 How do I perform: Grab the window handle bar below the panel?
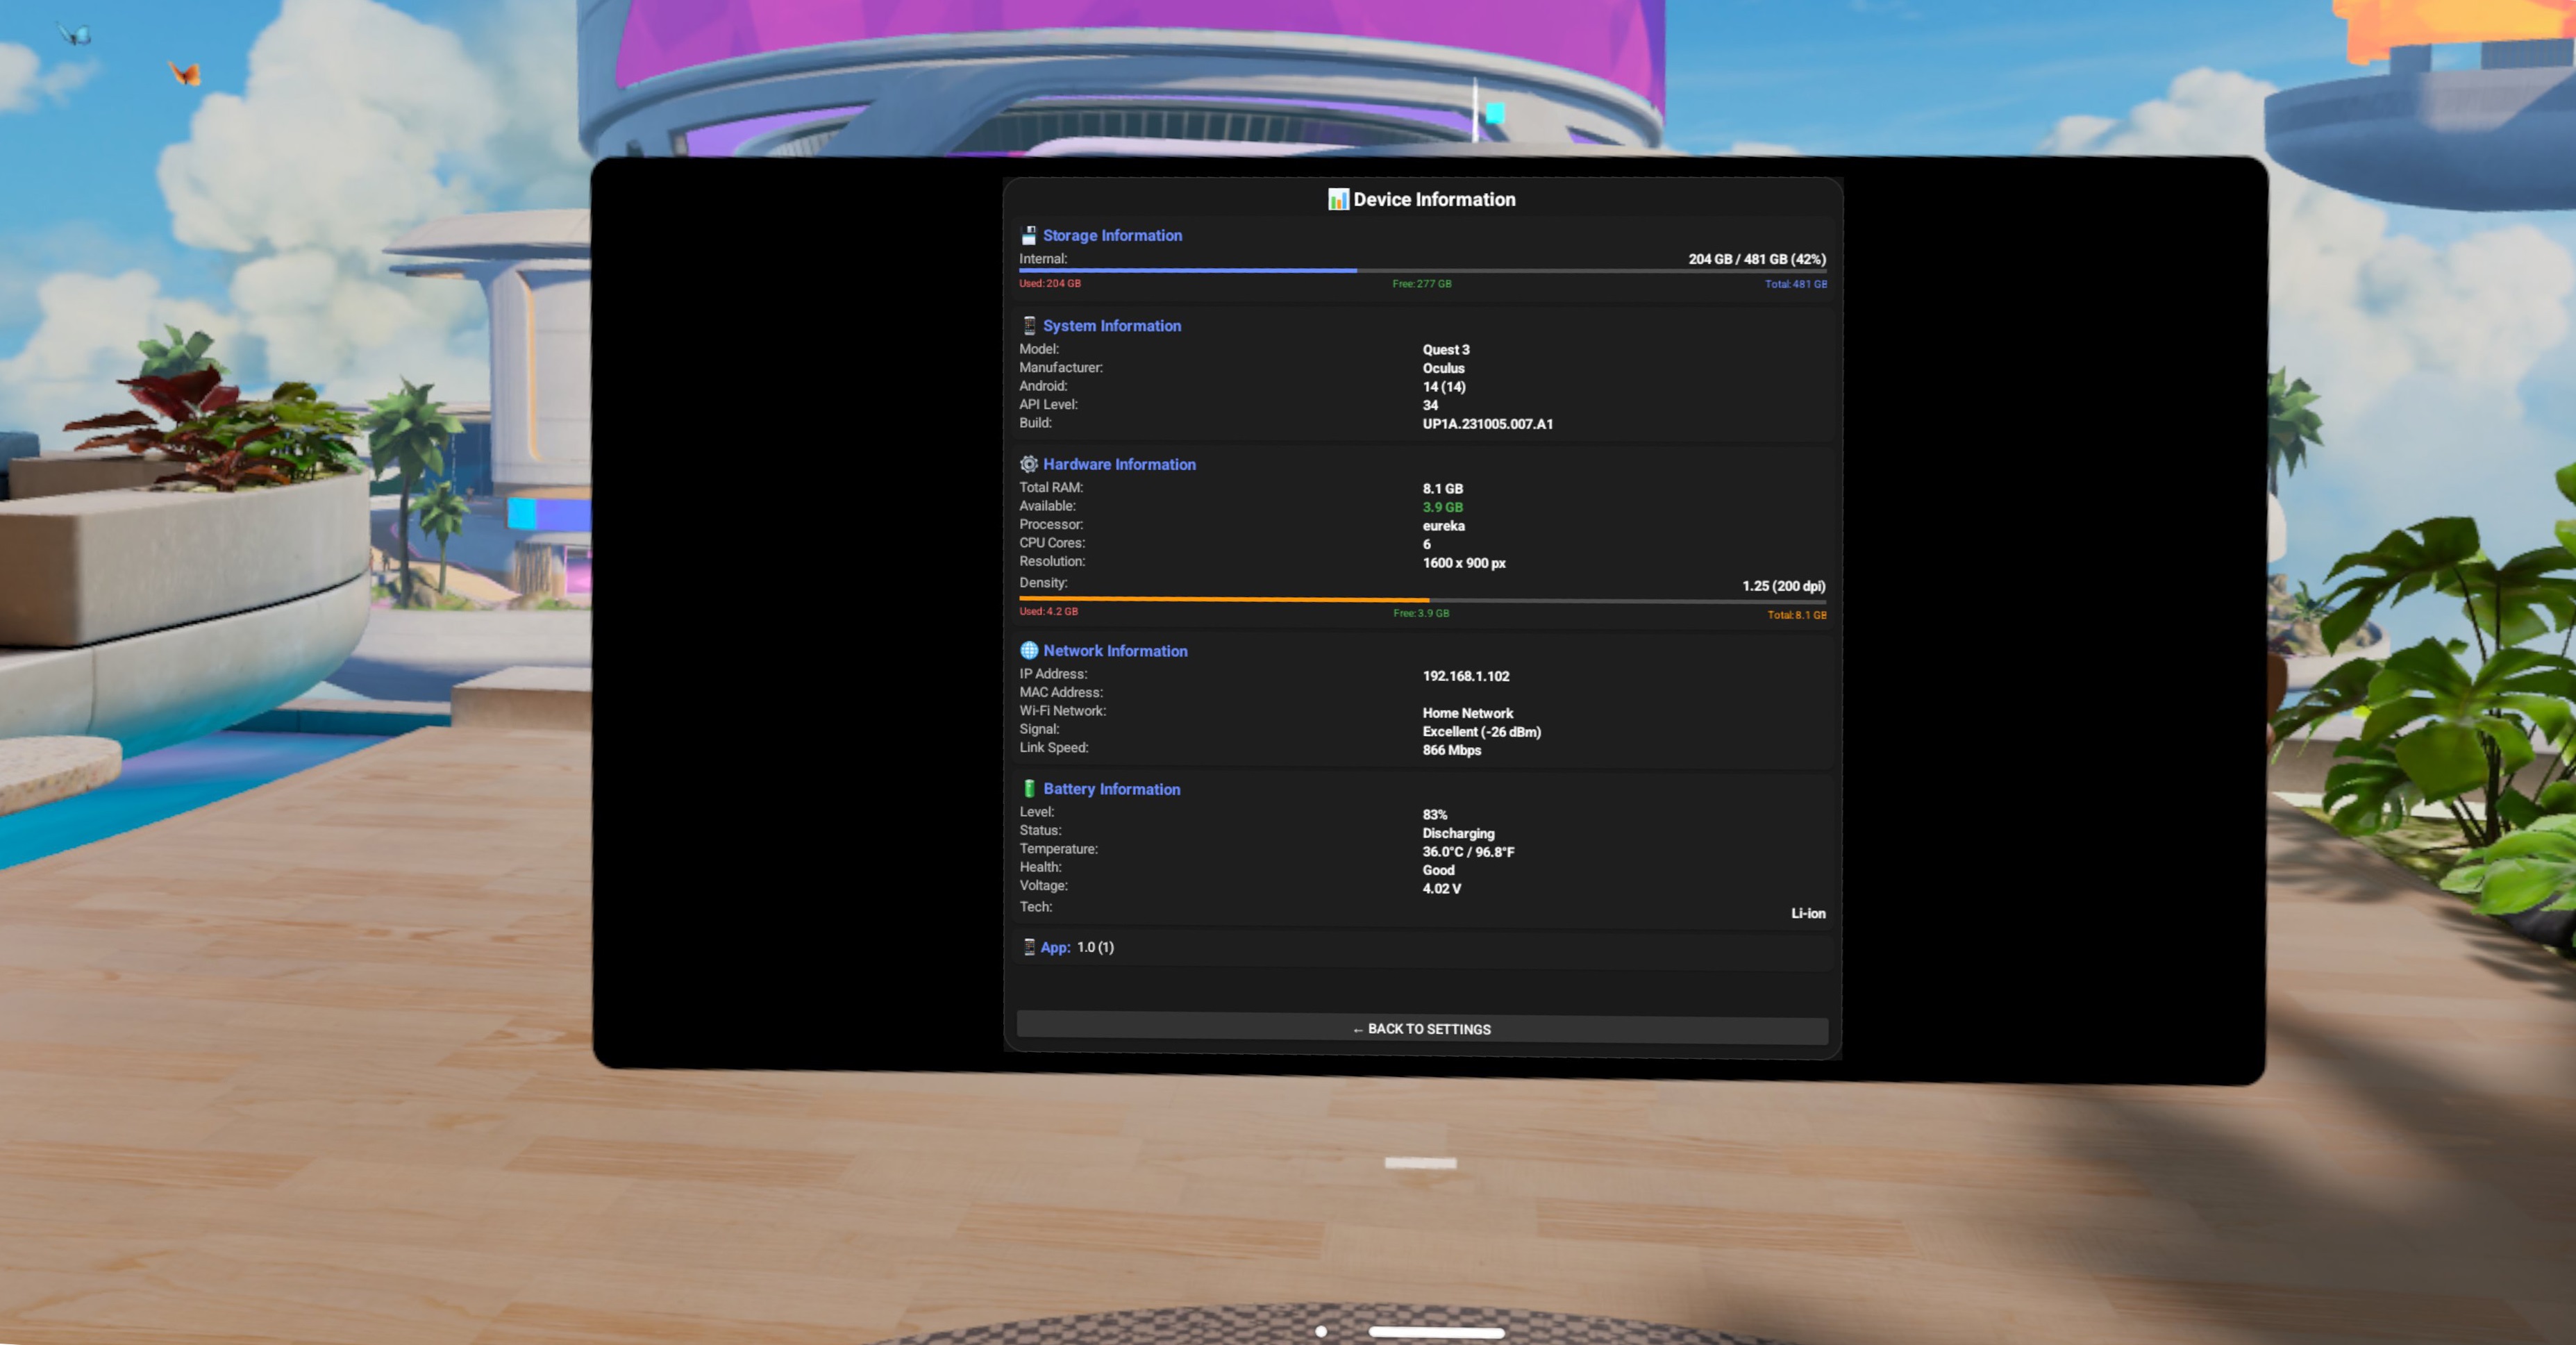coord(1420,1163)
